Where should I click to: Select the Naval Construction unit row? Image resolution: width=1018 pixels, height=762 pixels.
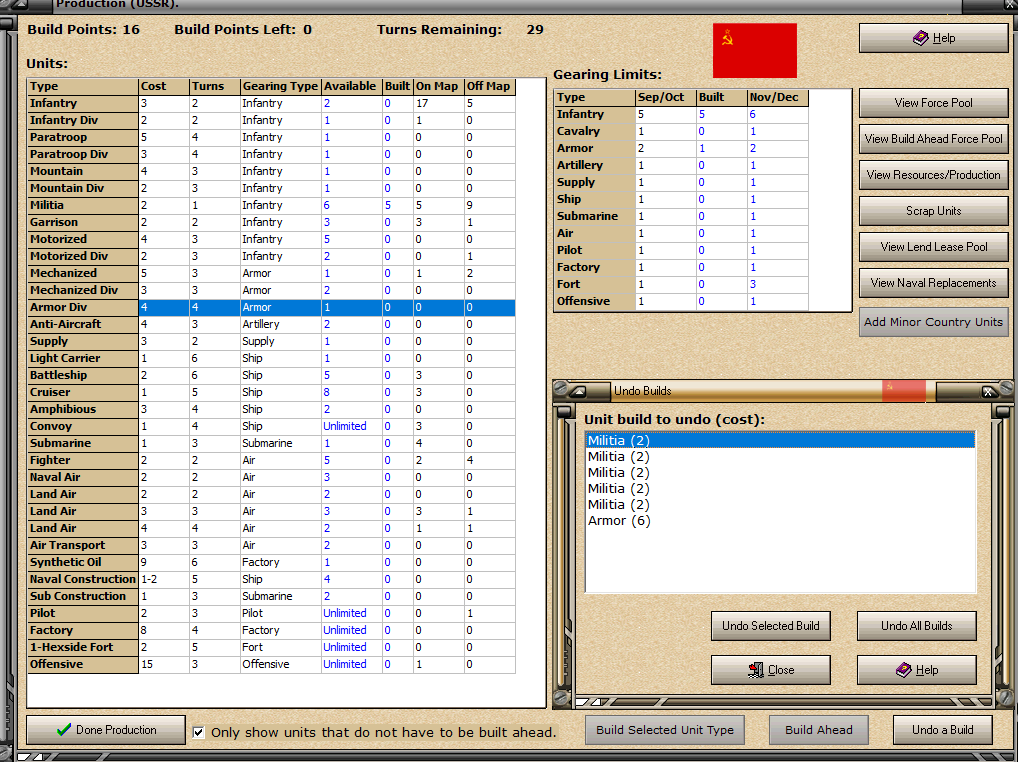(271, 579)
